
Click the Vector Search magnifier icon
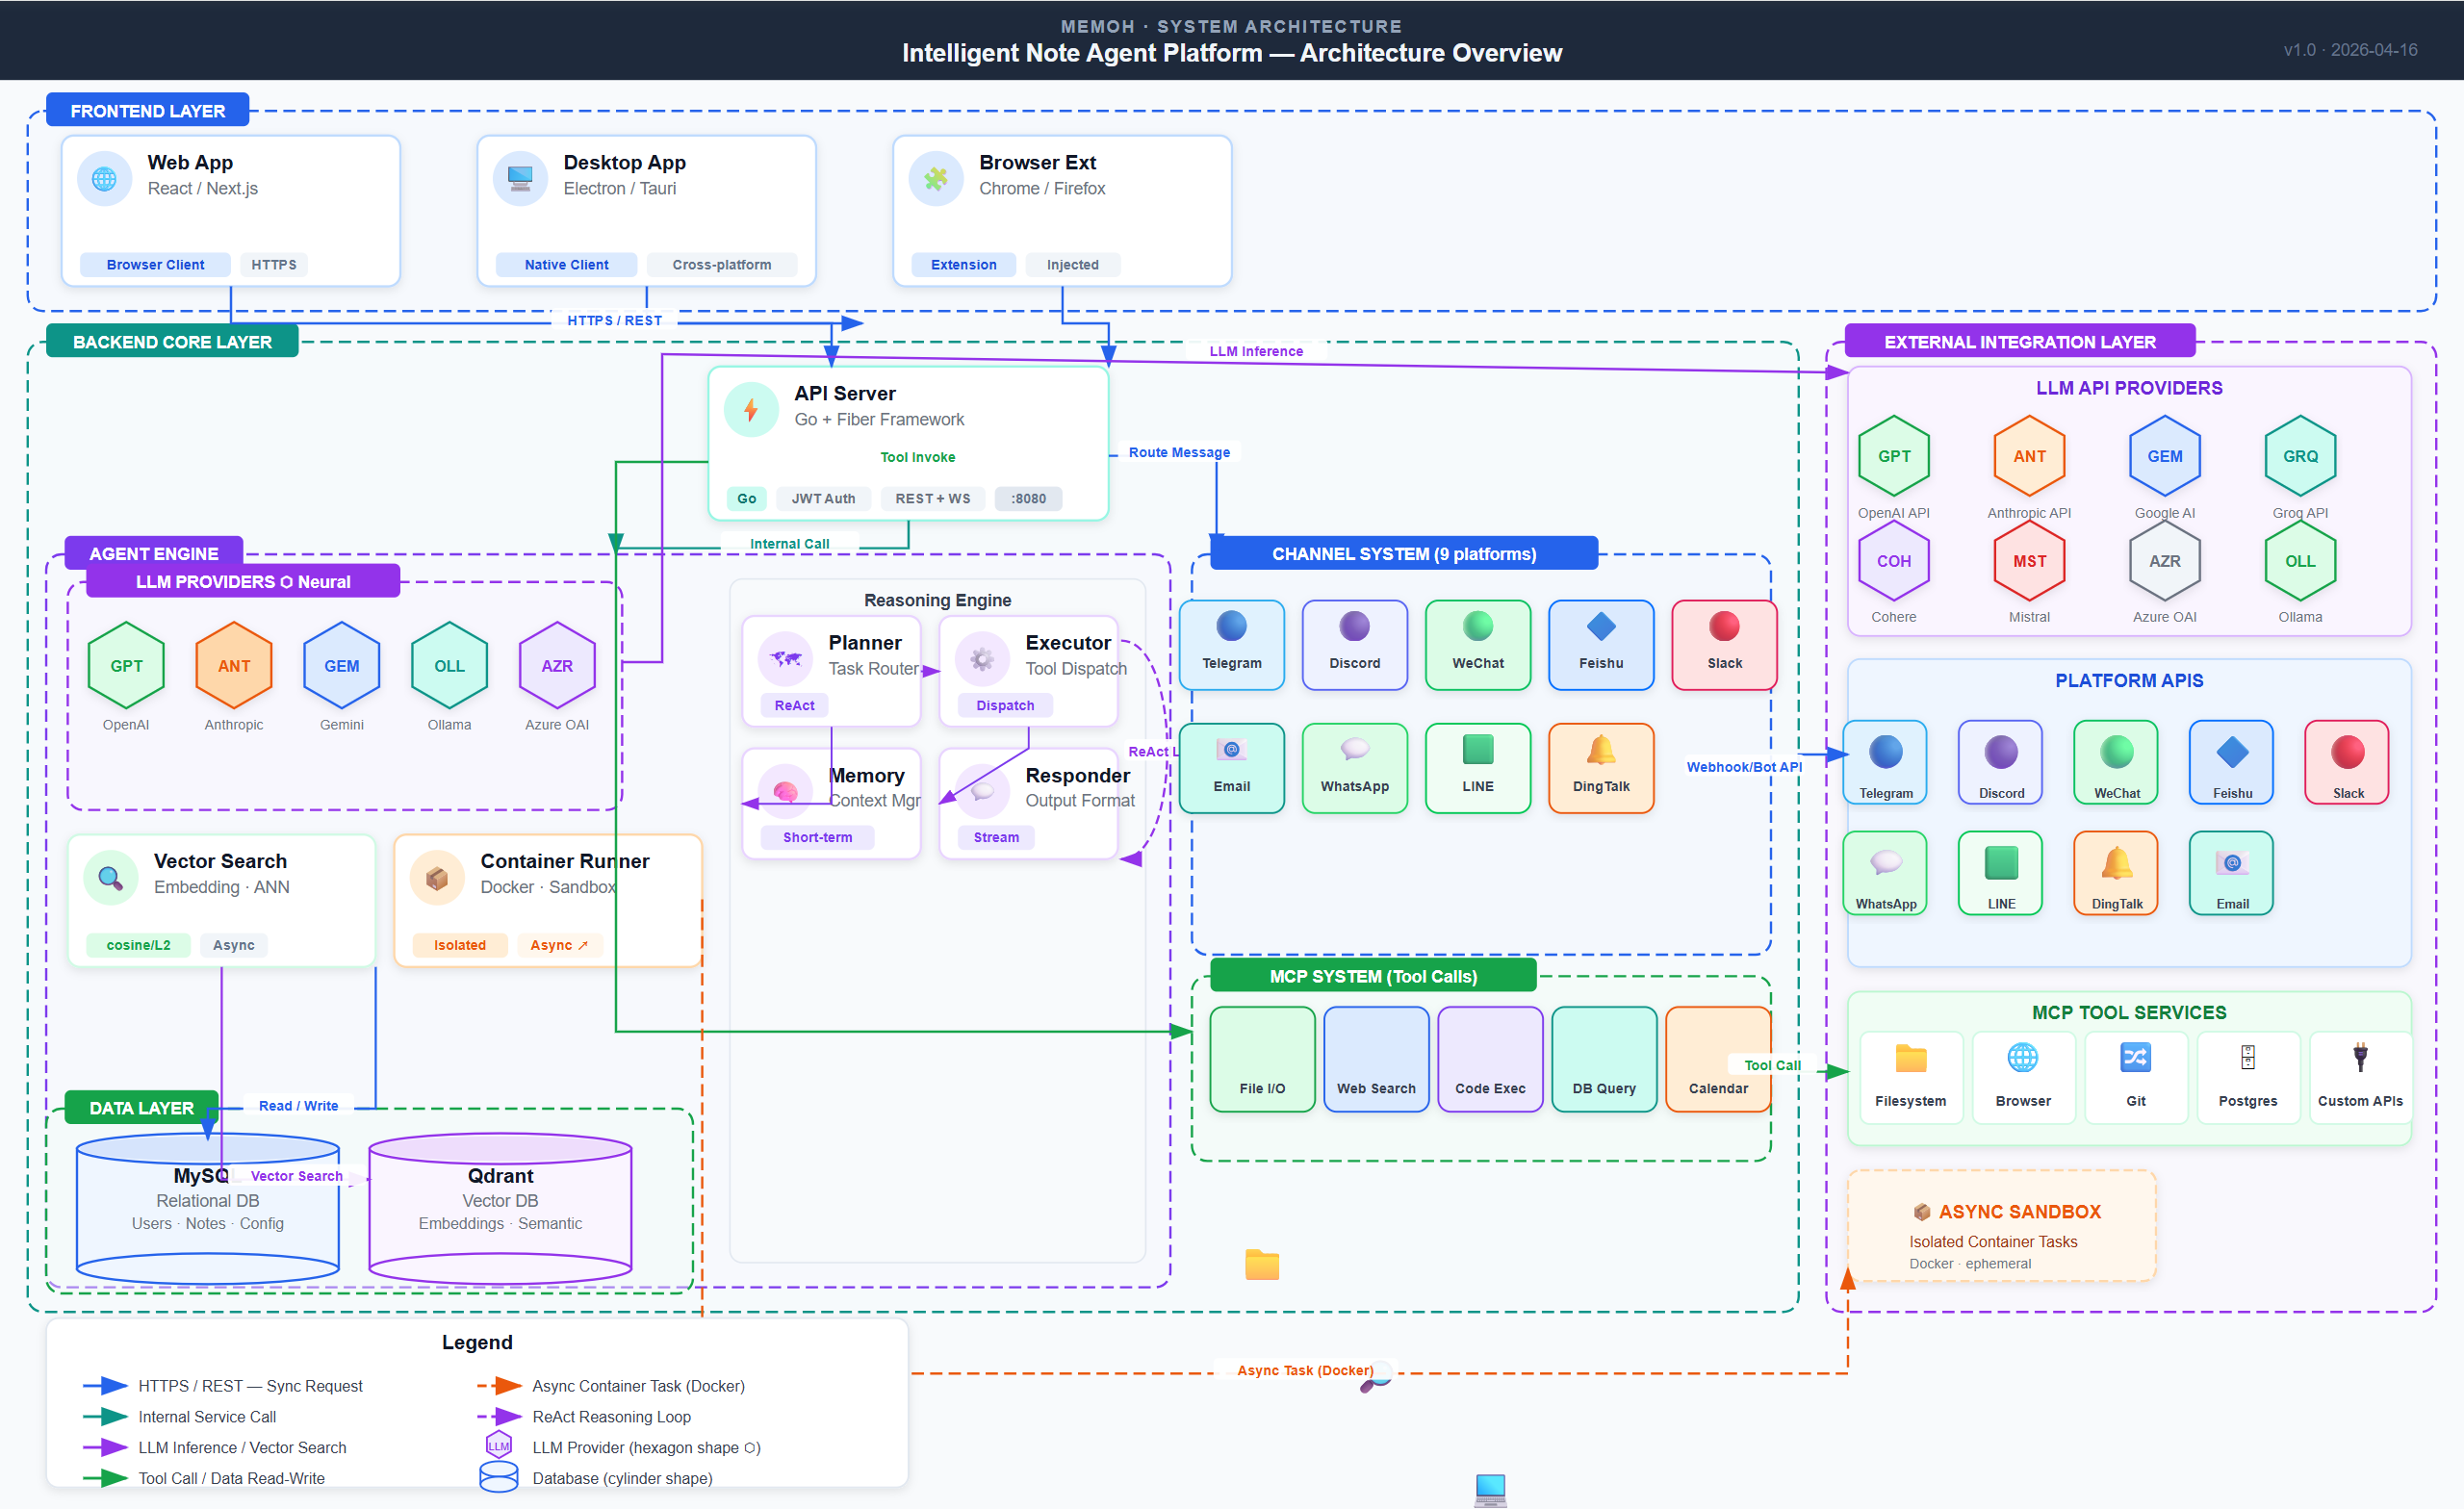pyautogui.click(x=111, y=878)
